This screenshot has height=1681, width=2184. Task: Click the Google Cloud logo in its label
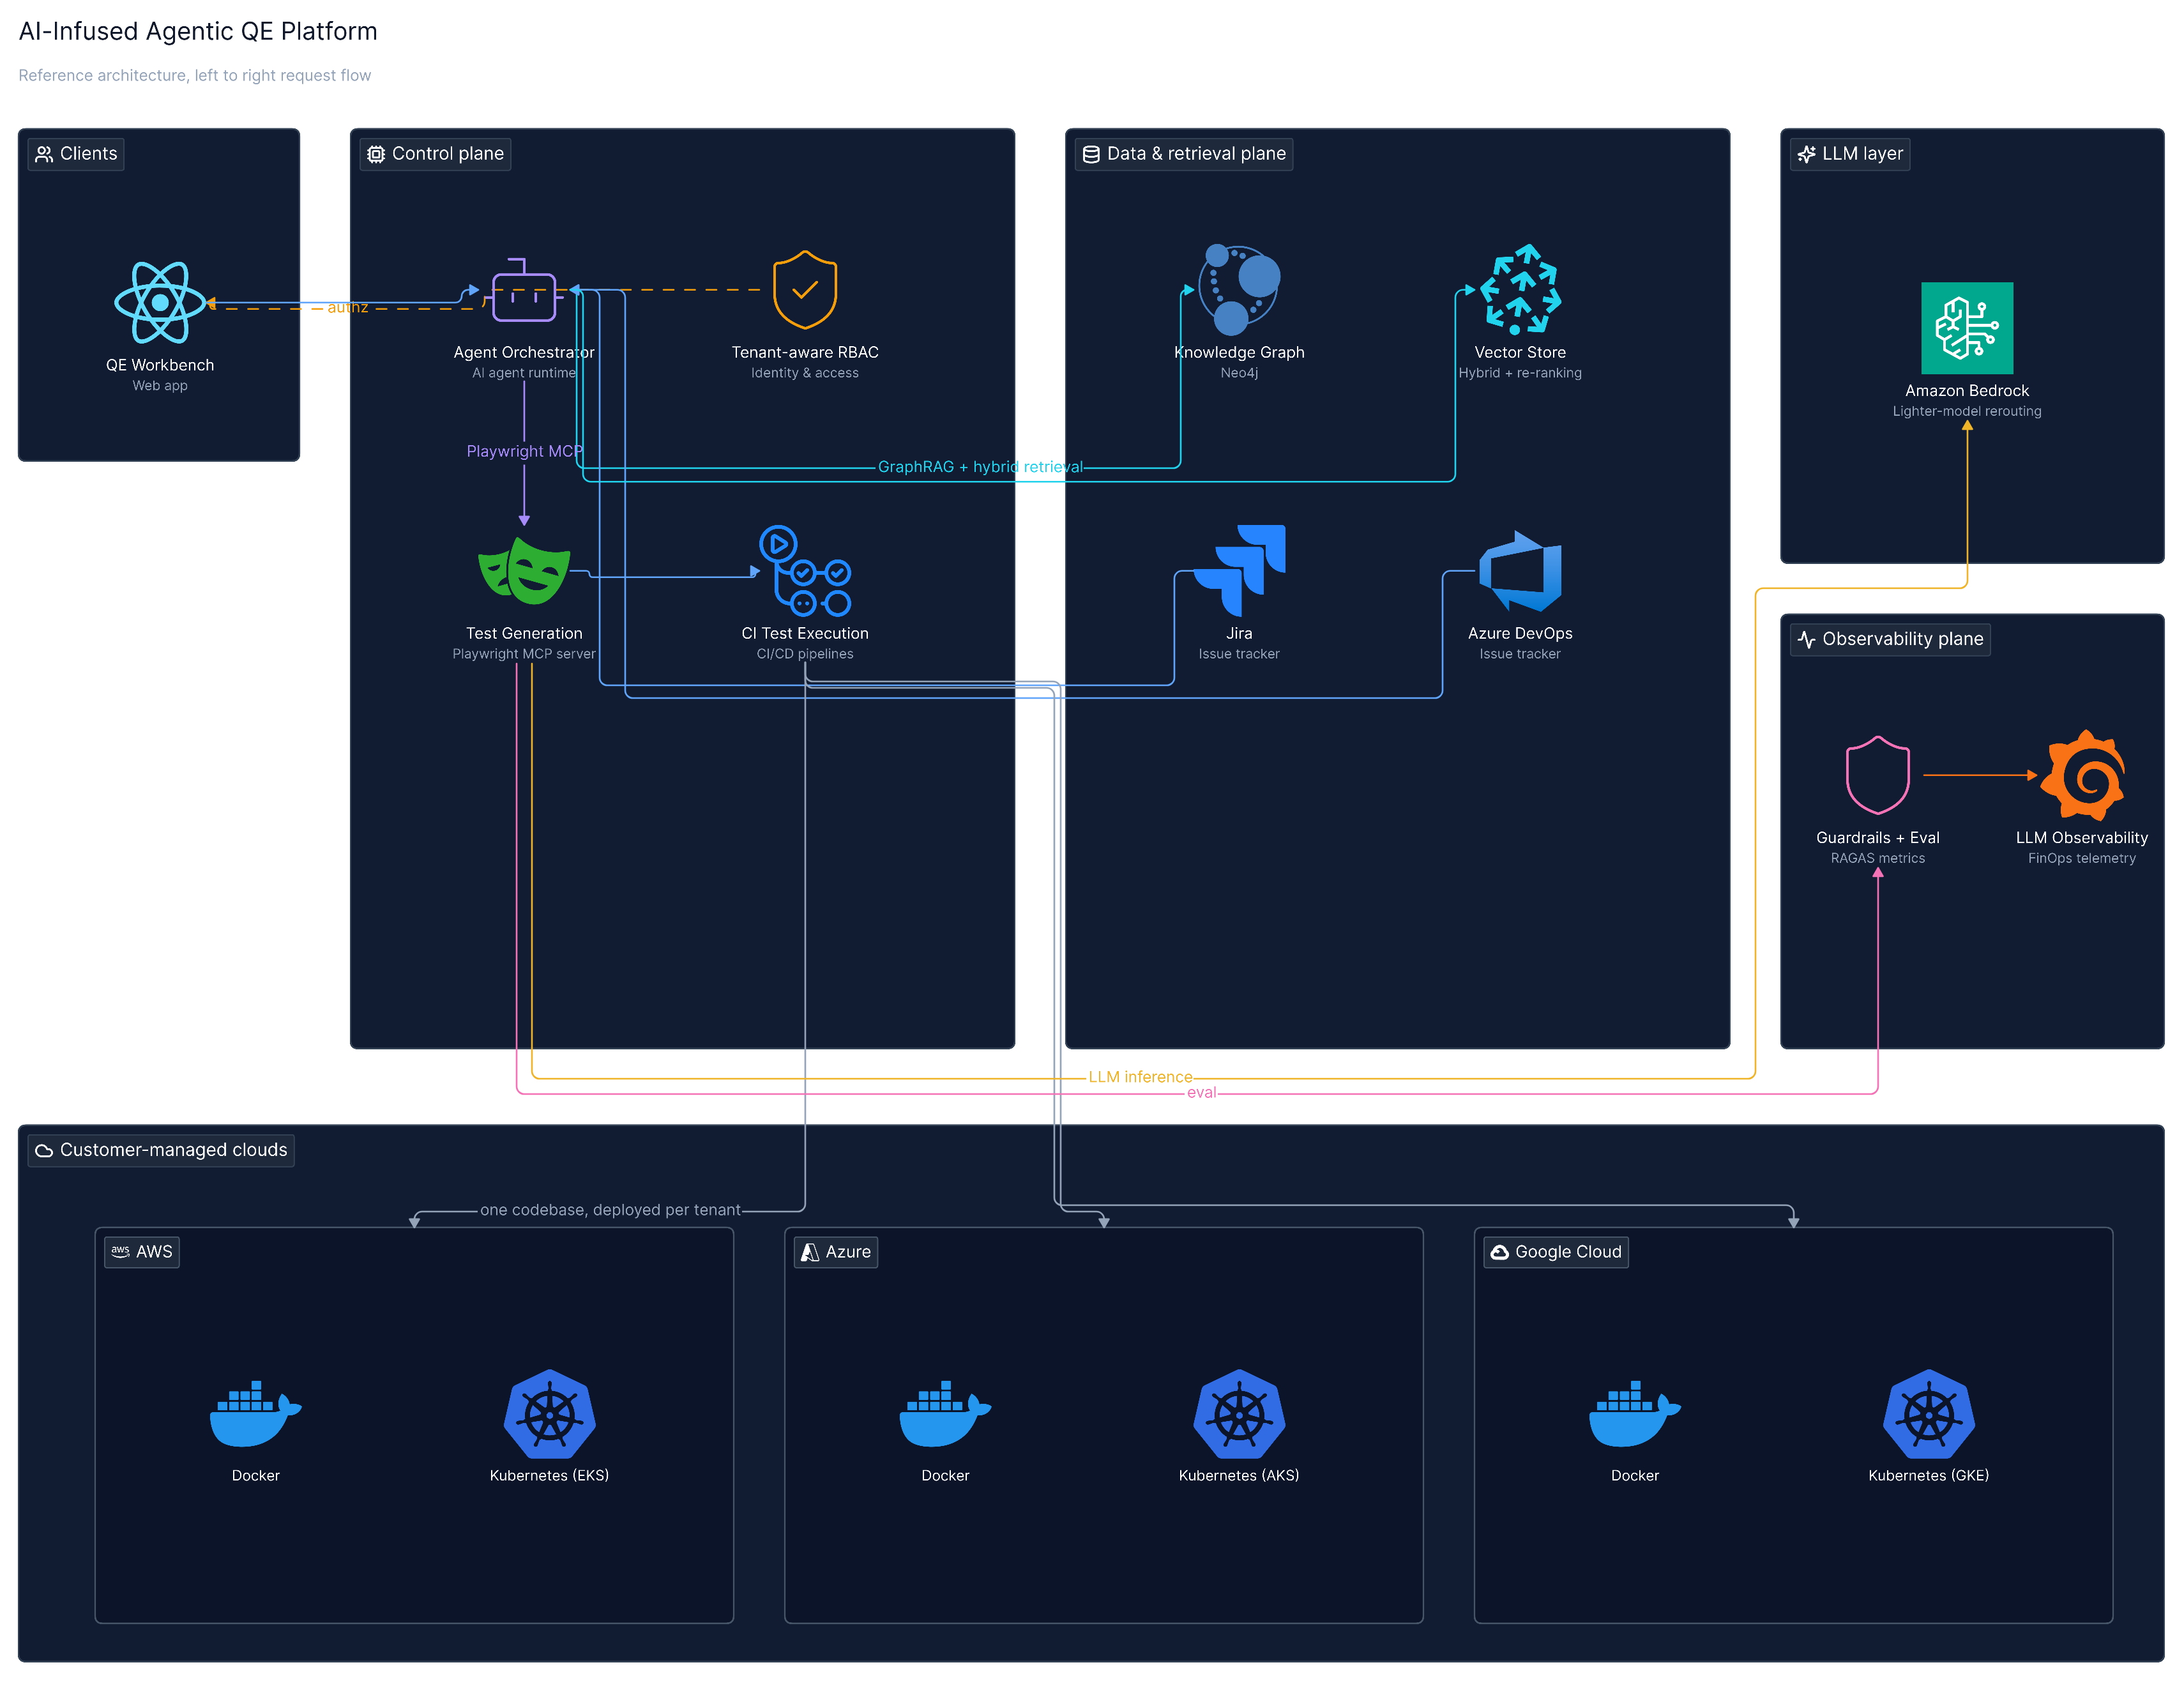(1500, 1252)
